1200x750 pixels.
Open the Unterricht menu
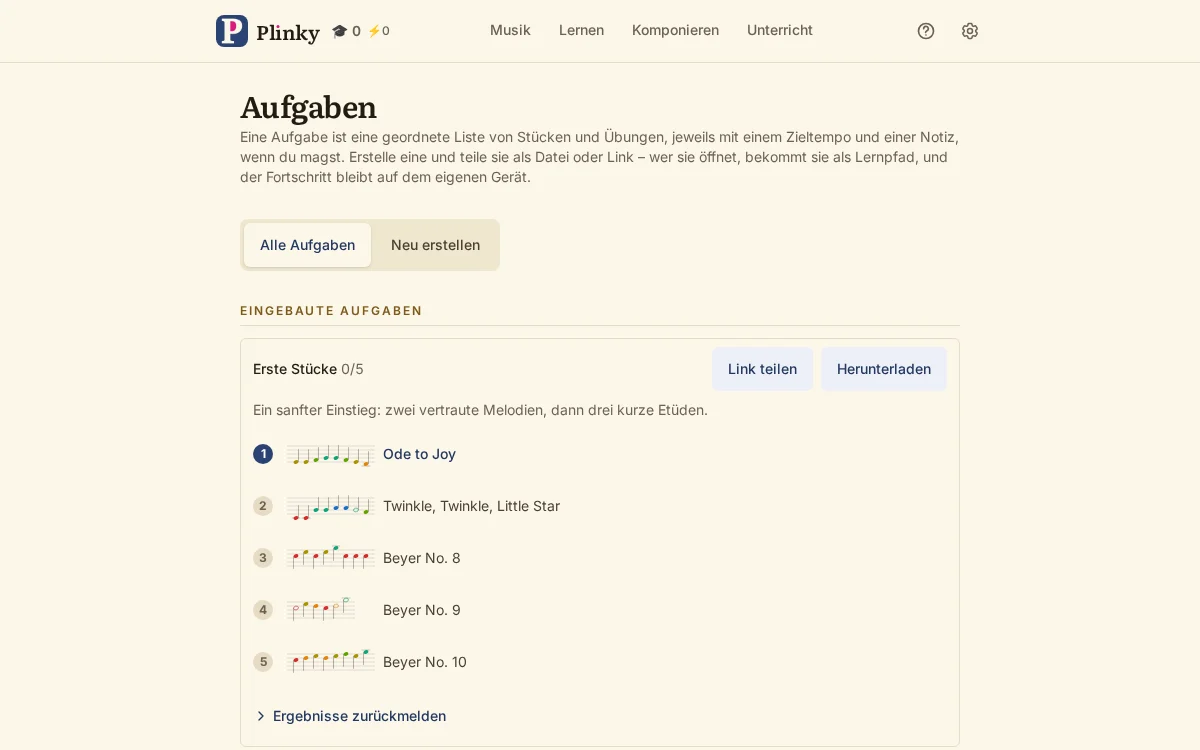[x=780, y=30]
